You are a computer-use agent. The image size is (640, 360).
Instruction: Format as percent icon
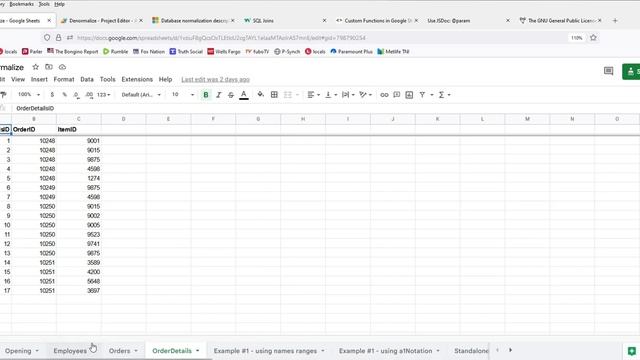tap(64, 95)
